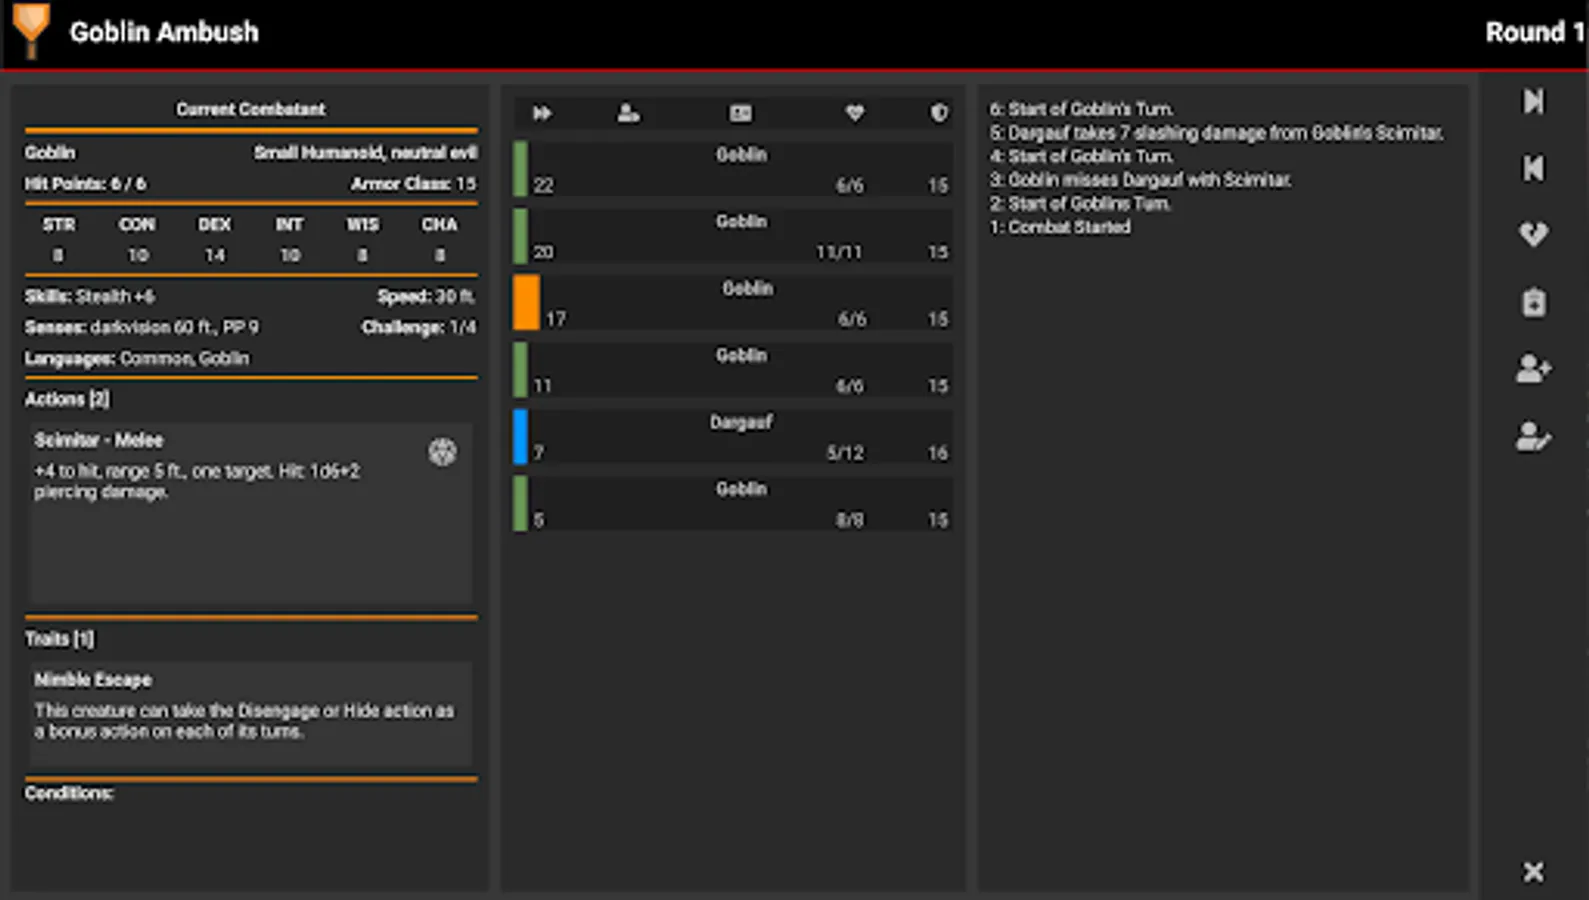The width and height of the screenshot is (1589, 900).
Task: Click the heart hit points column icon
Action: pyautogui.click(x=854, y=113)
